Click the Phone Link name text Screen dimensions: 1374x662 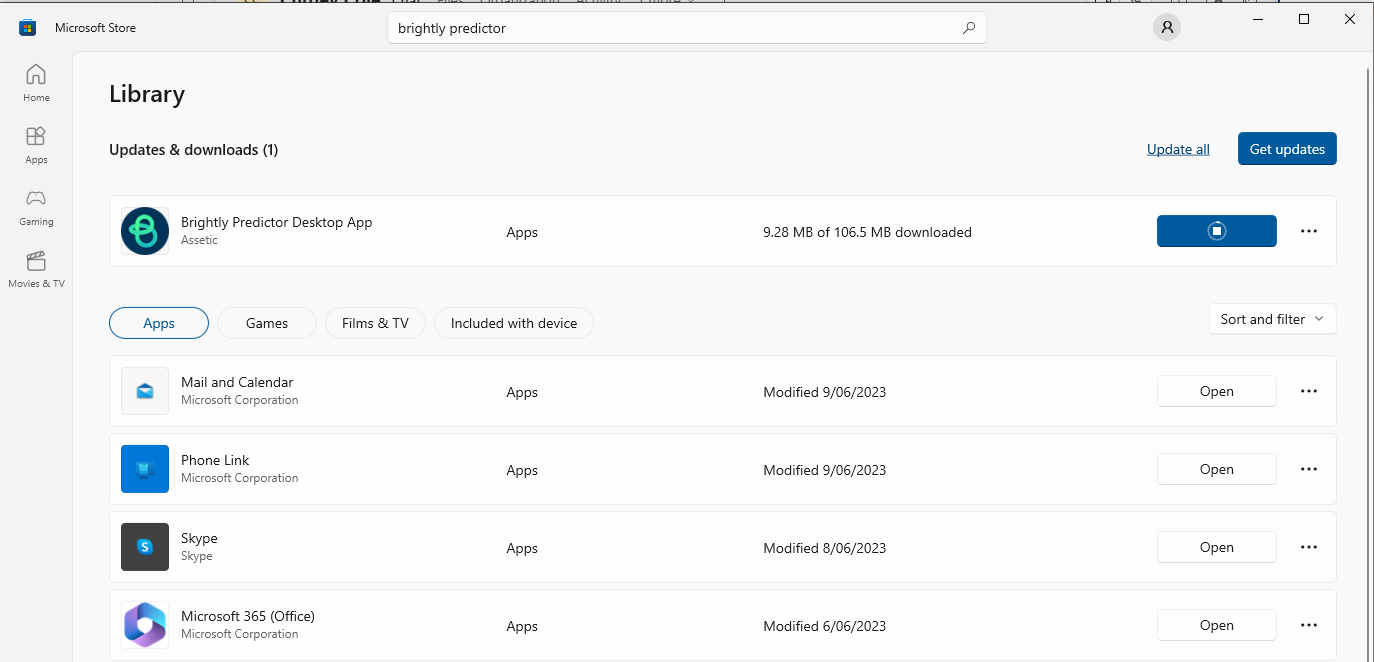[215, 460]
